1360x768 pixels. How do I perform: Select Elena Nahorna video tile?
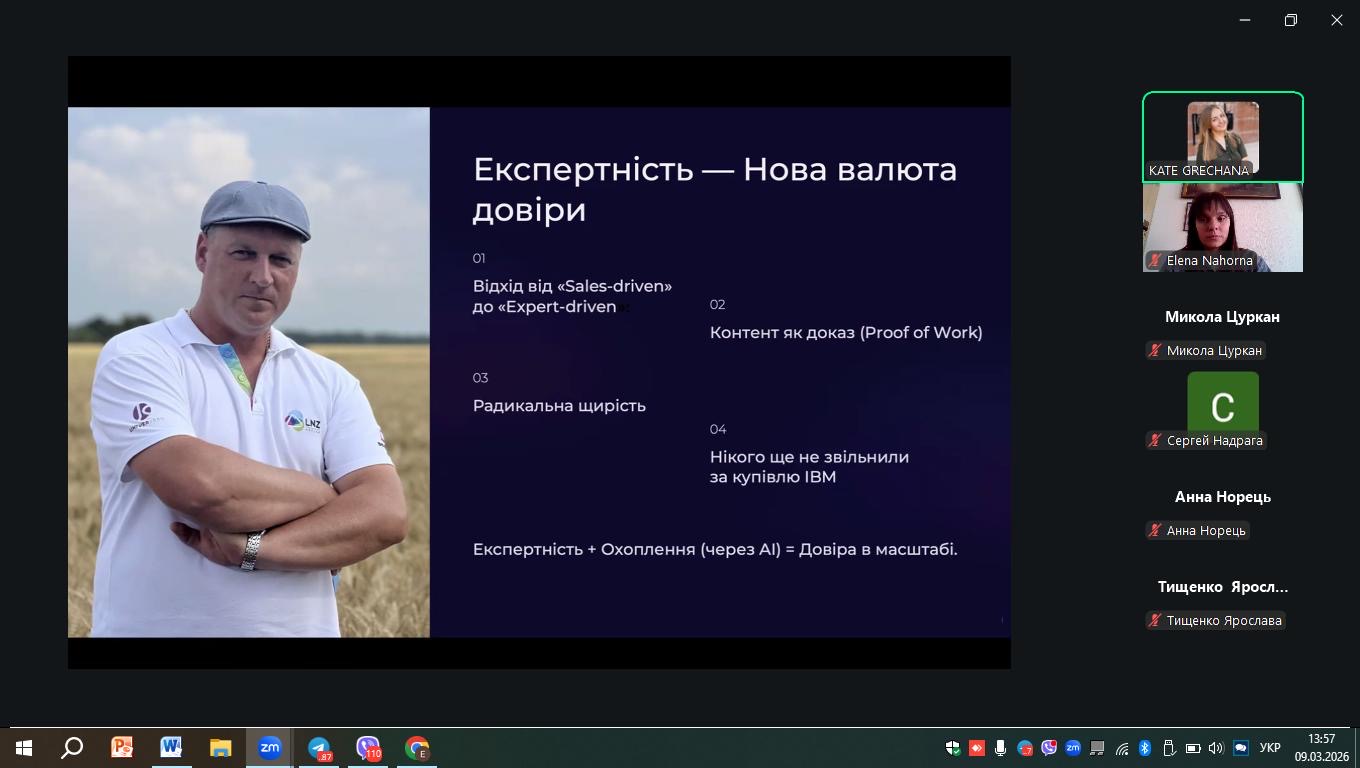point(1223,227)
